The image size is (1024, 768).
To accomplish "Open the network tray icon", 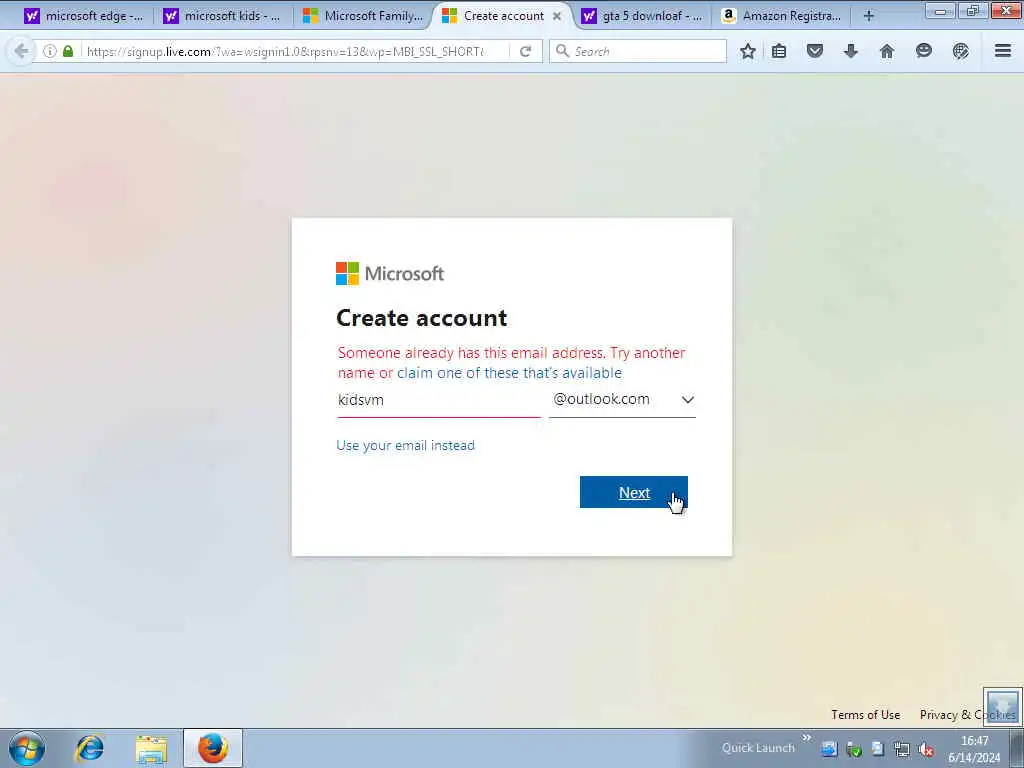I will coord(902,750).
